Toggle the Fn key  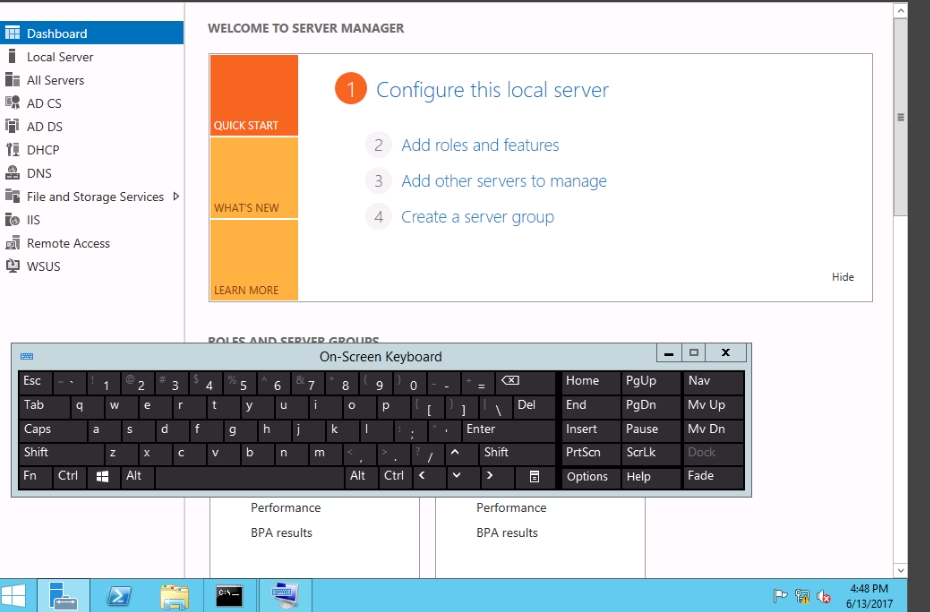click(x=36, y=477)
